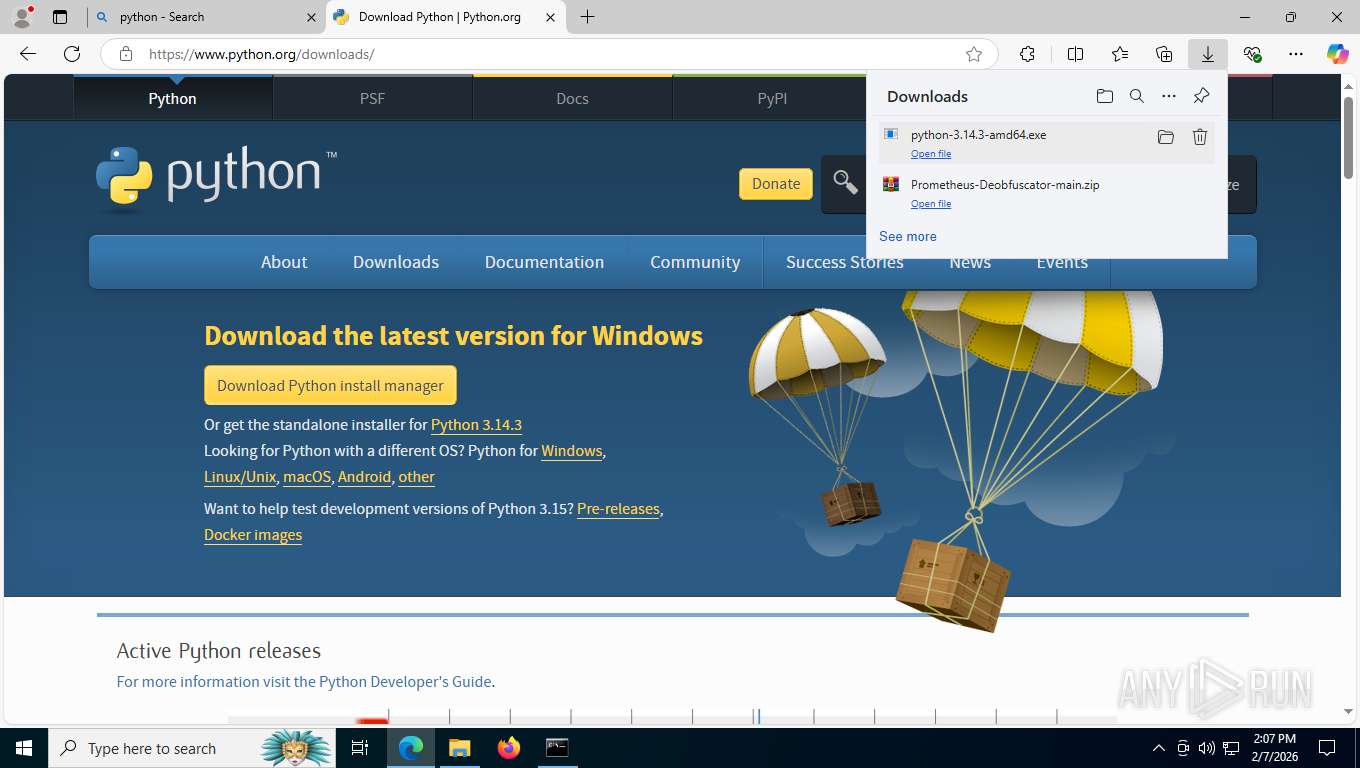Image resolution: width=1360 pixels, height=768 pixels.
Task: Open split screen view icon
Action: click(x=1075, y=54)
